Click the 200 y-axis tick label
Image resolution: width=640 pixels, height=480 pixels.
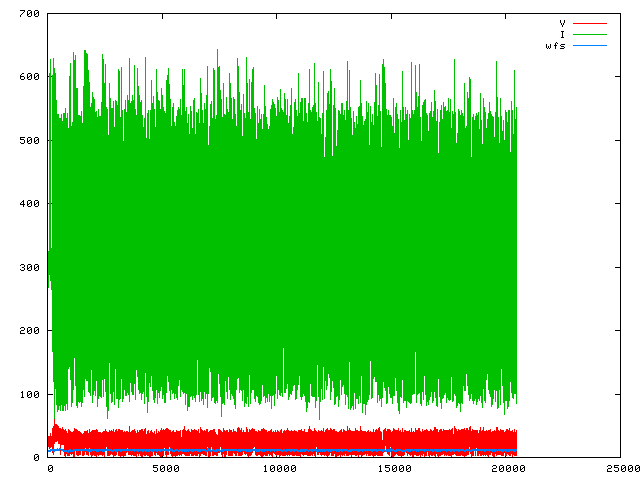click(28, 331)
